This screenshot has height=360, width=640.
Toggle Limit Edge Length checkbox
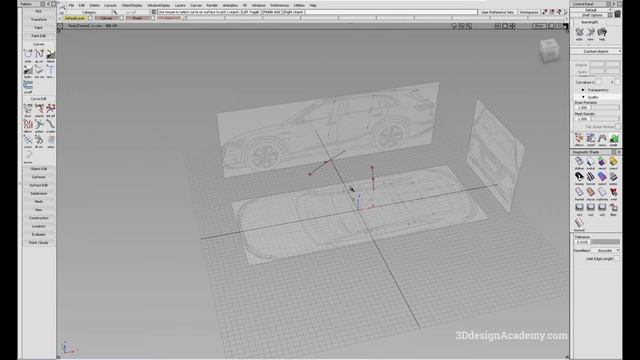point(617,259)
